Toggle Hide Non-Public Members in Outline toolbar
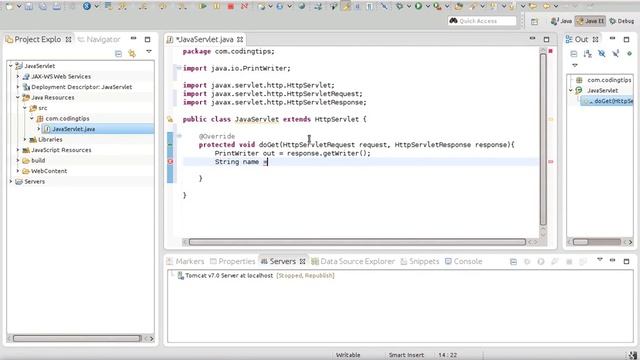The width and height of the screenshot is (640, 360). pyautogui.click(x=630, y=53)
